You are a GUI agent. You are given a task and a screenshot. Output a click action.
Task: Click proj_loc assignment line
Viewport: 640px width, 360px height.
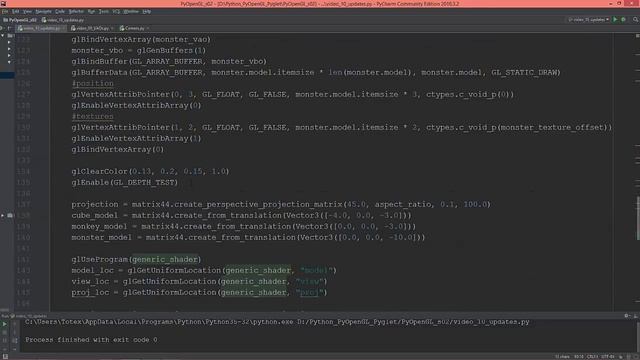click(x=200, y=293)
